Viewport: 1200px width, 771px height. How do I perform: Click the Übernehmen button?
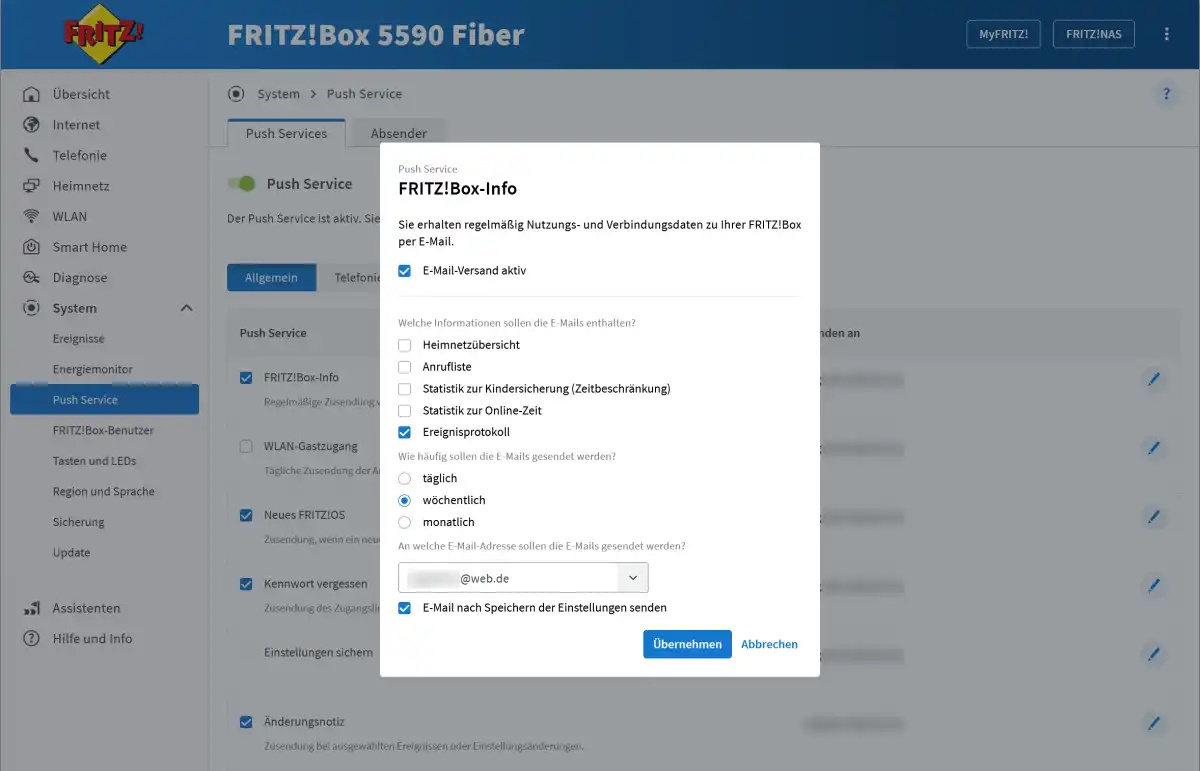687,644
